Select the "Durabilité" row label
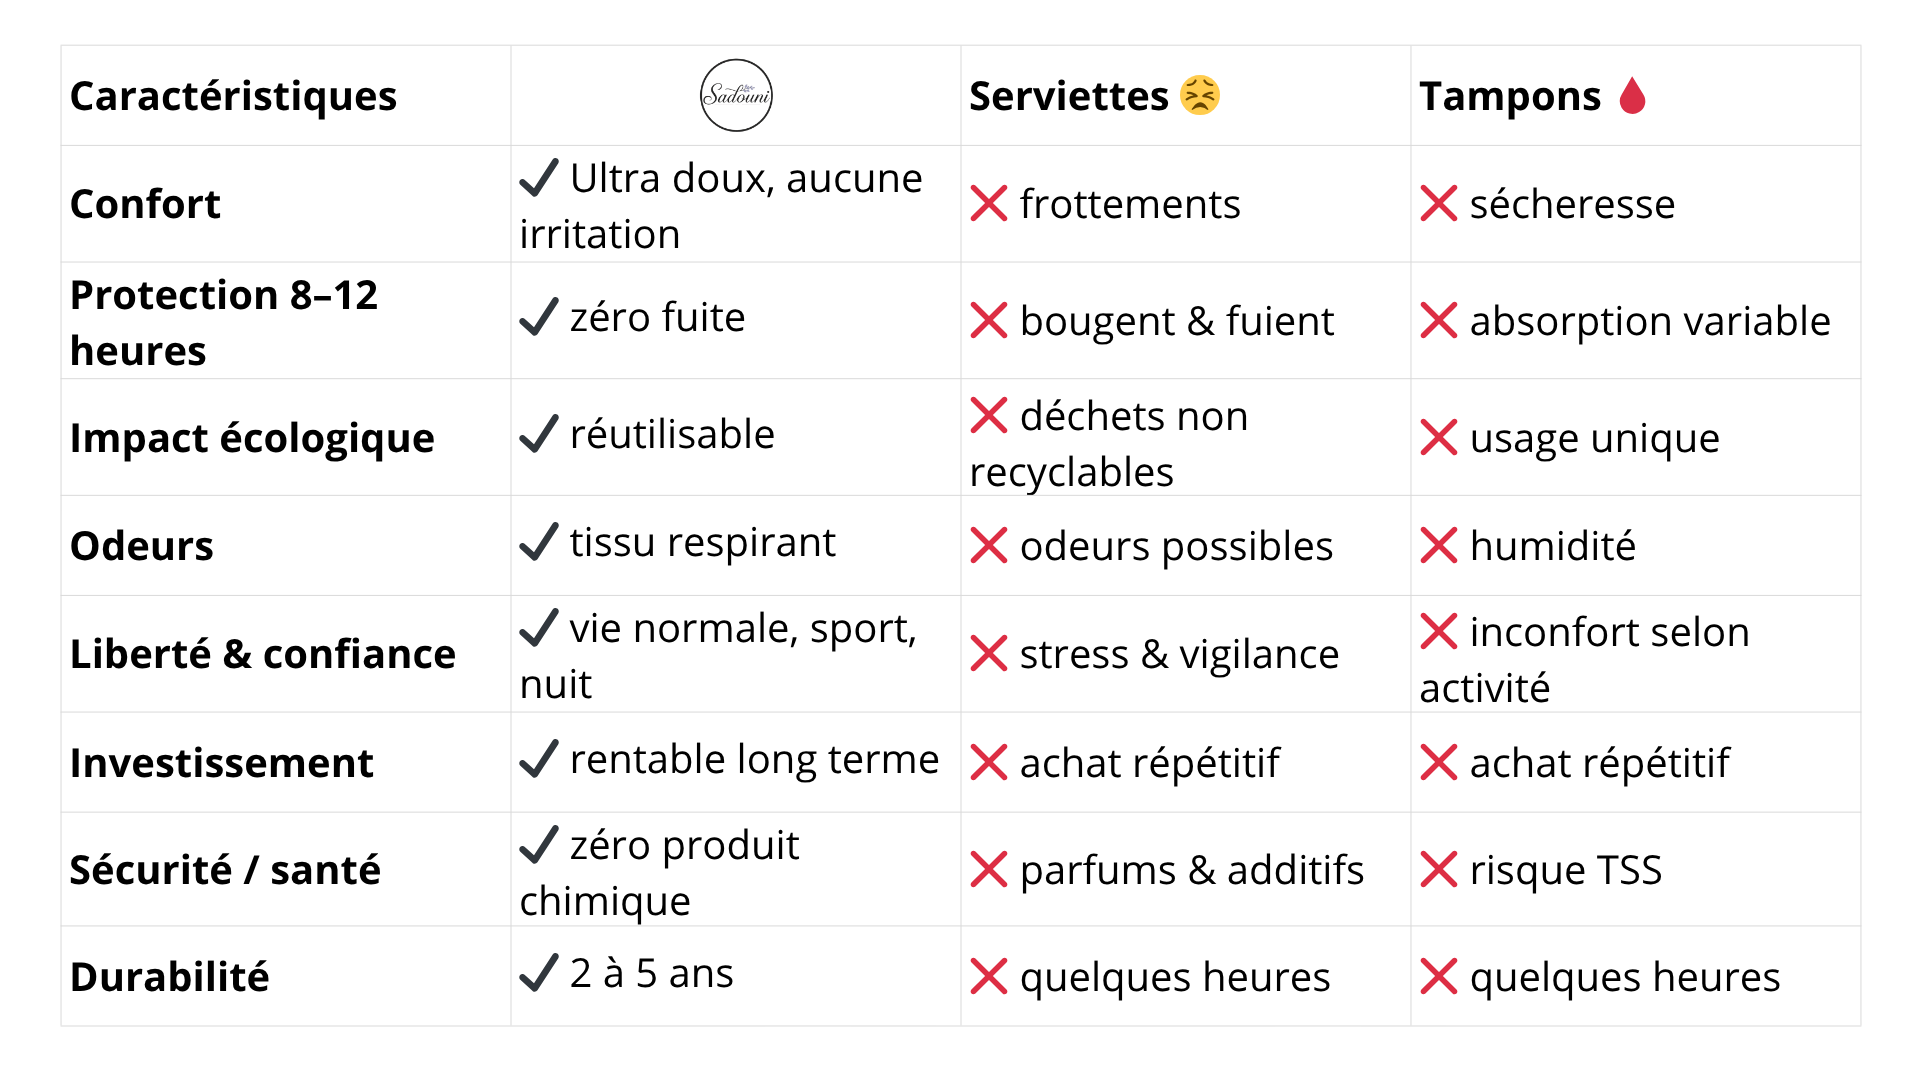The width and height of the screenshot is (1920, 1080). pos(170,977)
